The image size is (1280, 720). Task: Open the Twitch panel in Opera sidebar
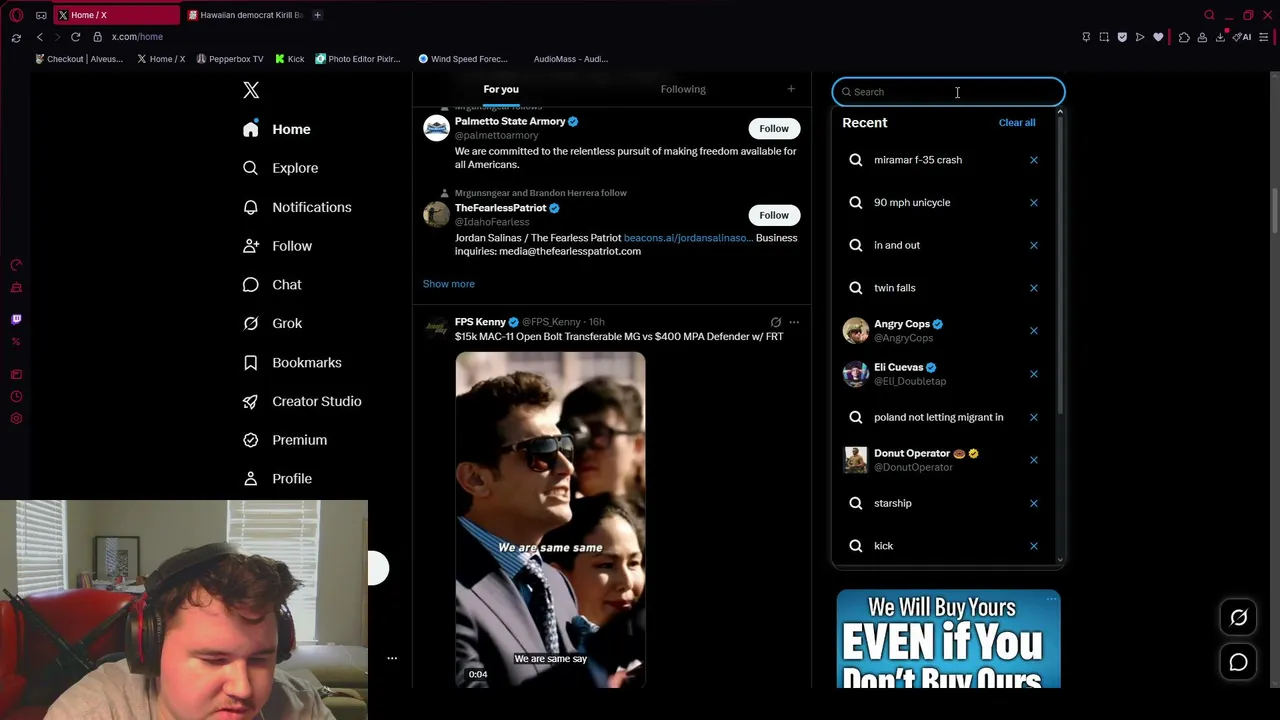coord(16,319)
